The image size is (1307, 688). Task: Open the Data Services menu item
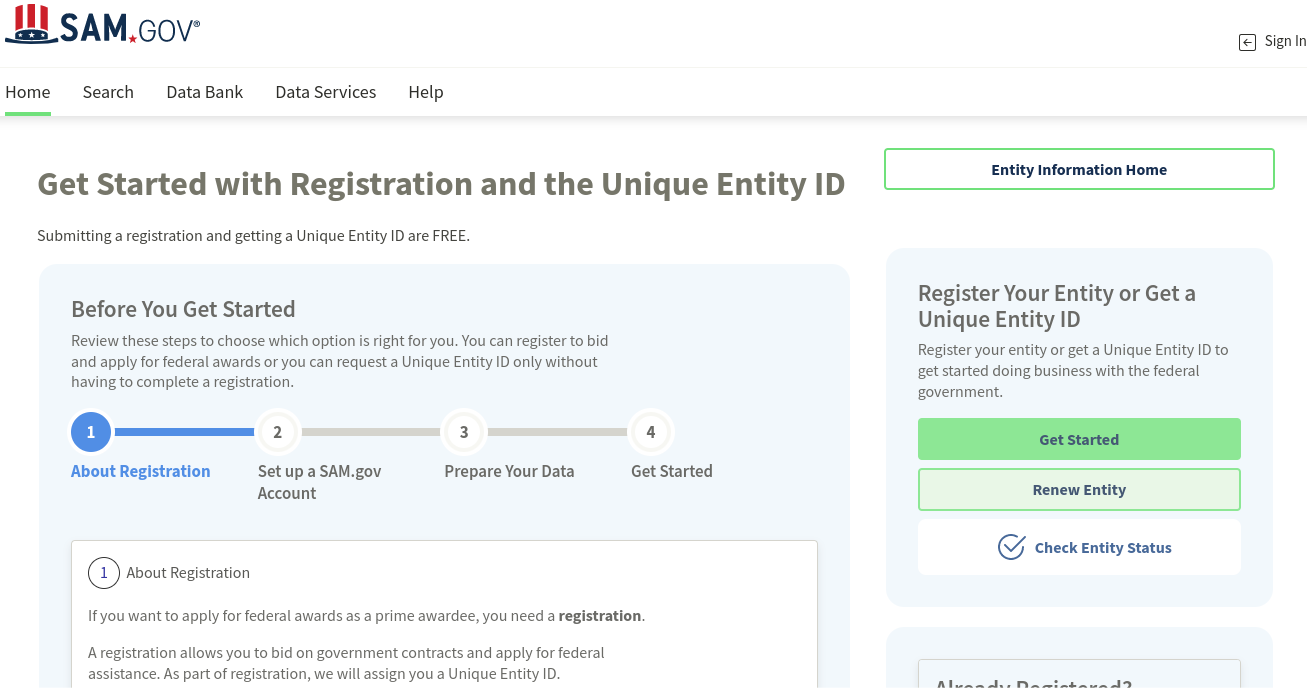[x=326, y=92]
